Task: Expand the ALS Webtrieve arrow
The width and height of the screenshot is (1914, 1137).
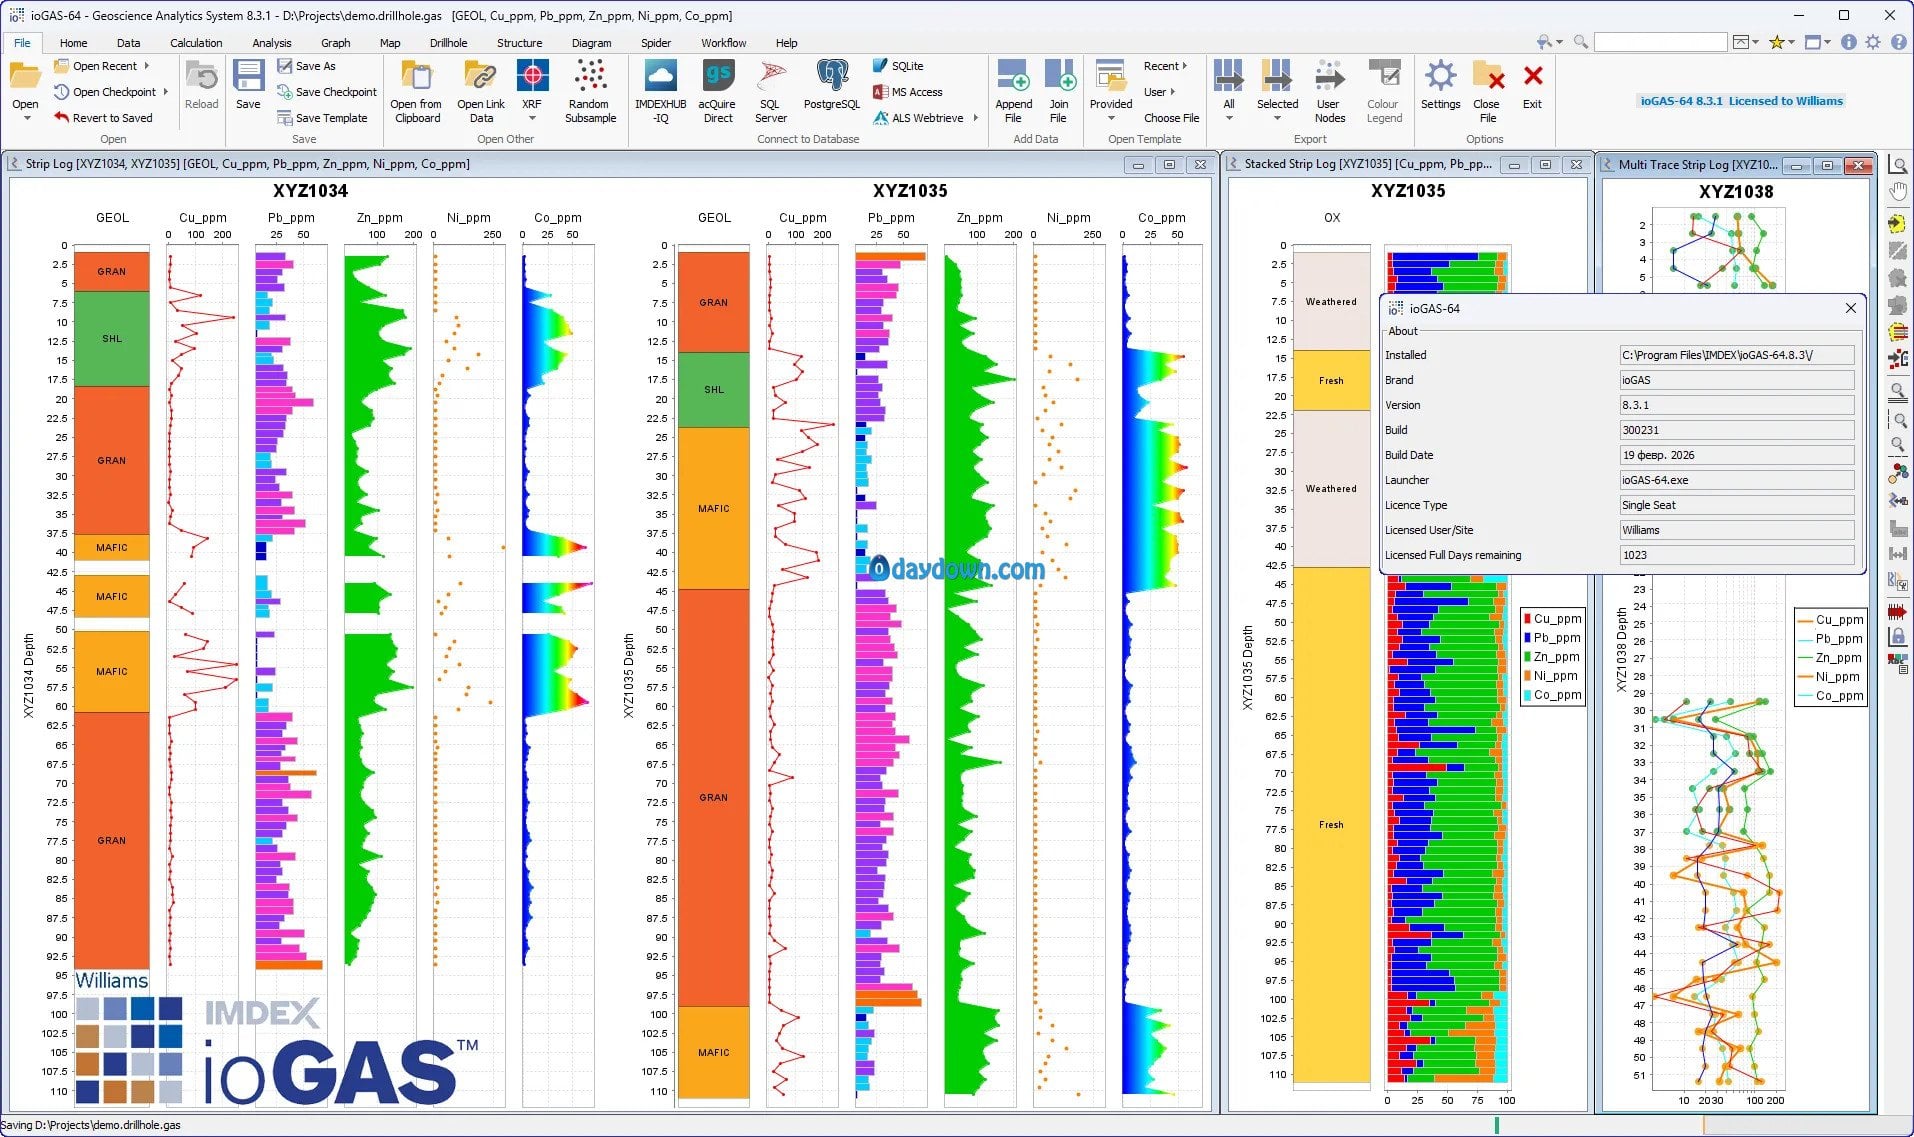Action: (975, 118)
